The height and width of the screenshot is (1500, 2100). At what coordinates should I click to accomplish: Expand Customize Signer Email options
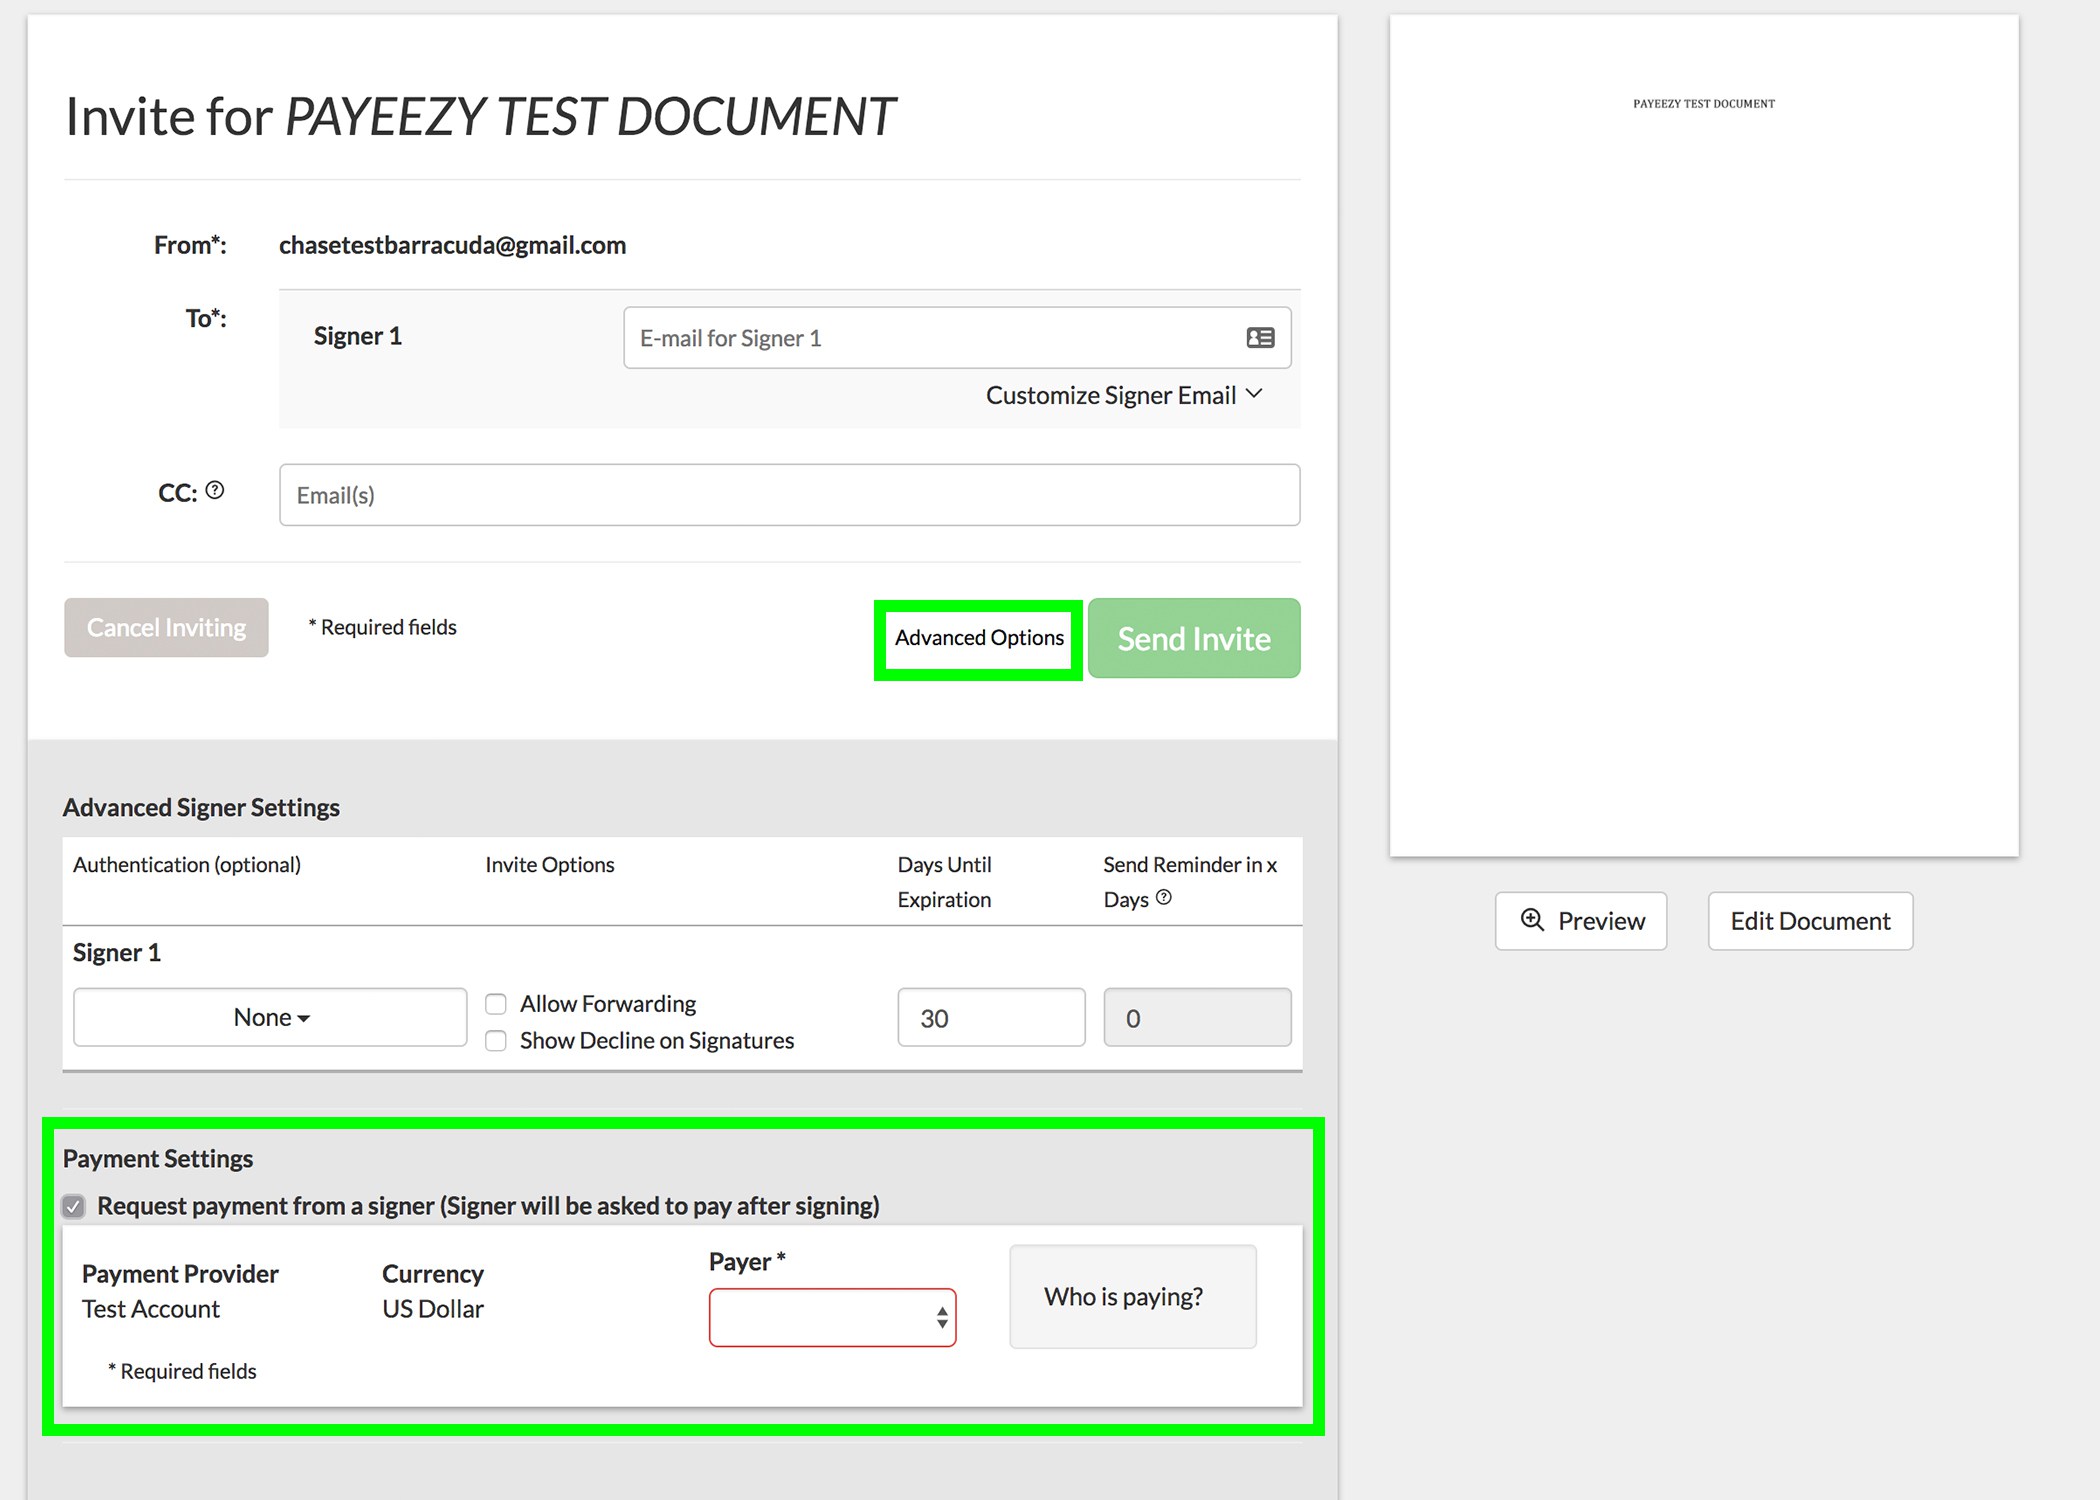pyautogui.click(x=1111, y=395)
